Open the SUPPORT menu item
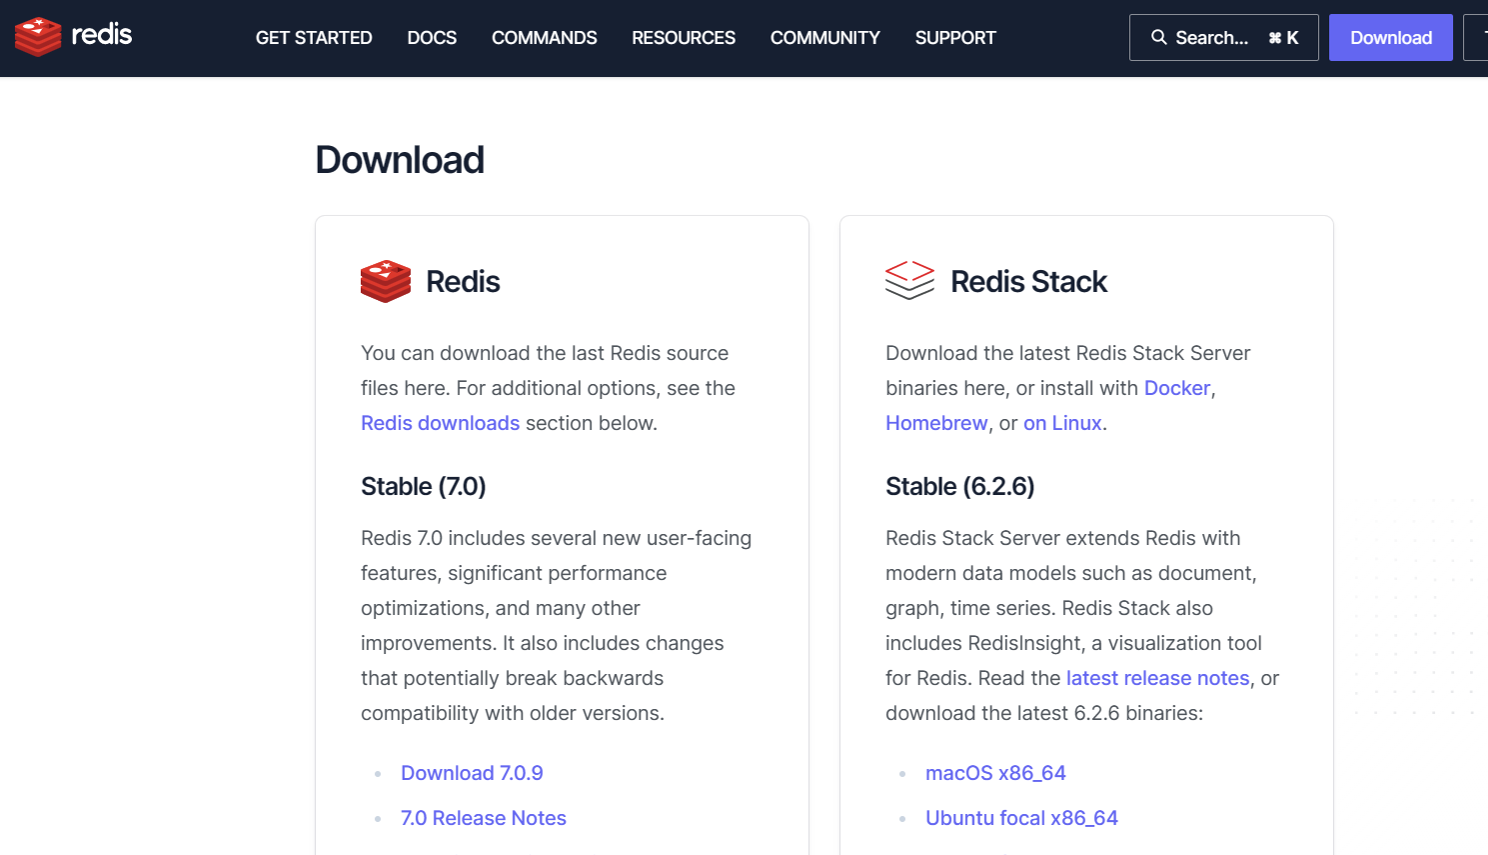This screenshot has height=855, width=1488. click(x=955, y=38)
